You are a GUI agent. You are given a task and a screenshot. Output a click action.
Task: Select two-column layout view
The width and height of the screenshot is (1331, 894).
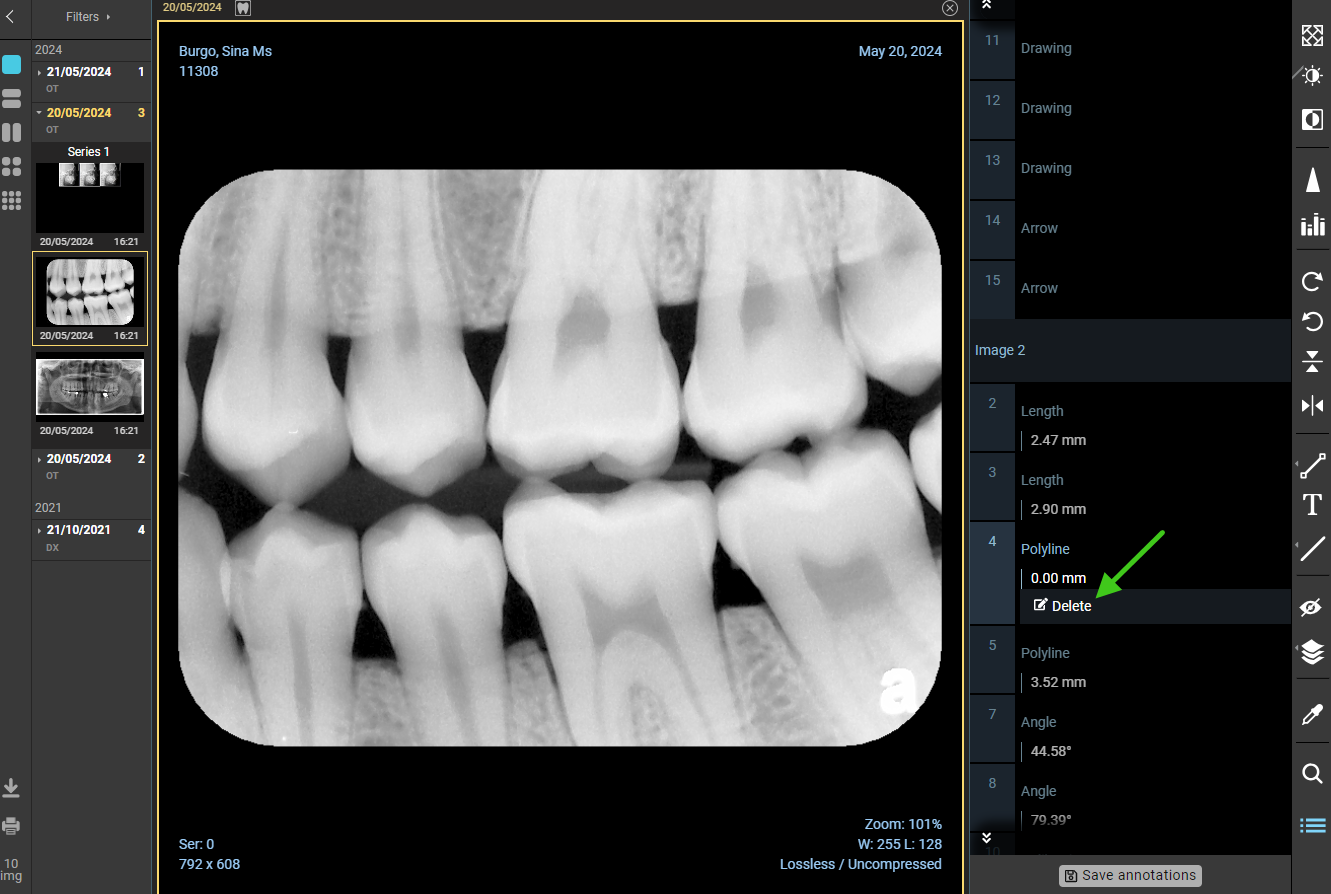click(11, 132)
